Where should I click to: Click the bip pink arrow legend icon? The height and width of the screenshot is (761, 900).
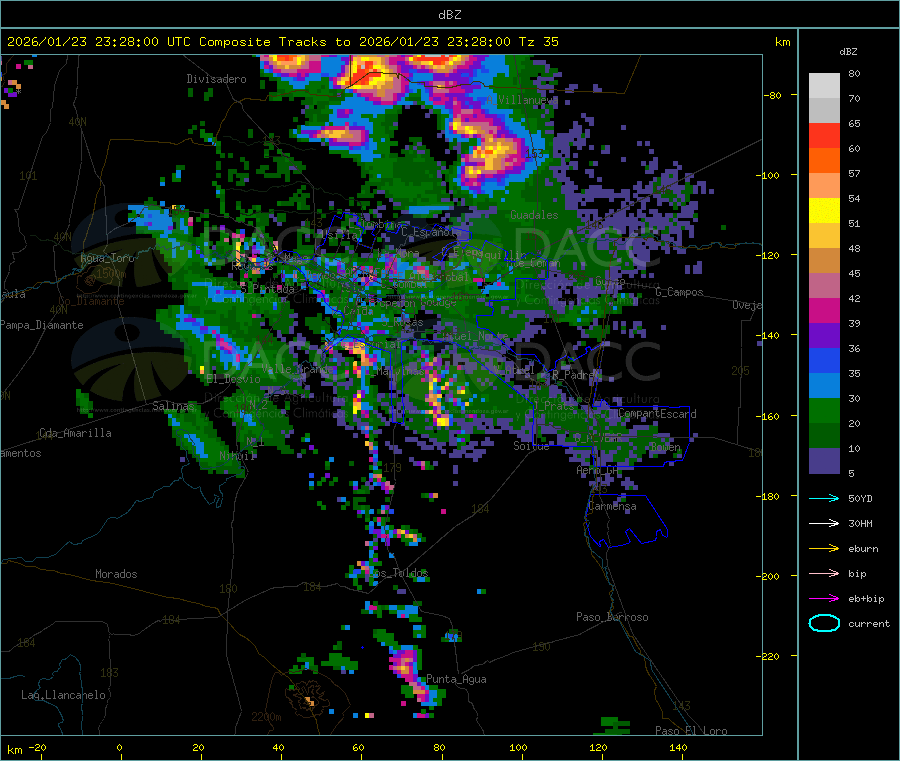click(824, 573)
